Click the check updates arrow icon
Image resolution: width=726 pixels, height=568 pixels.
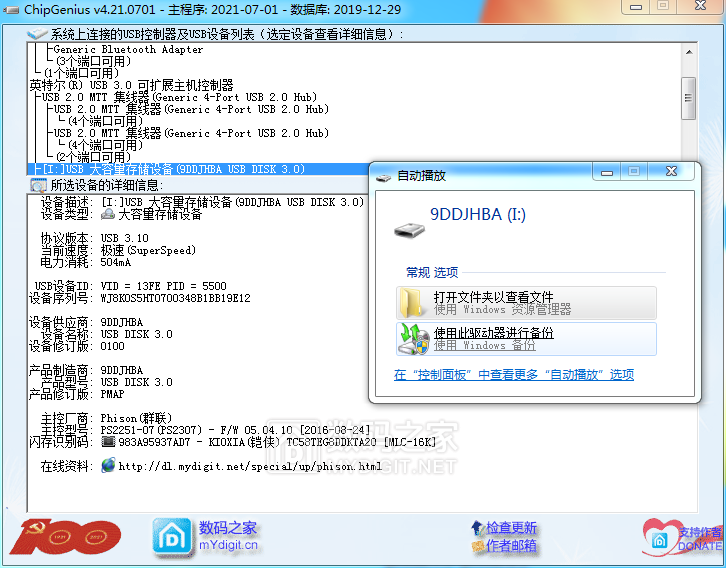click(x=477, y=527)
